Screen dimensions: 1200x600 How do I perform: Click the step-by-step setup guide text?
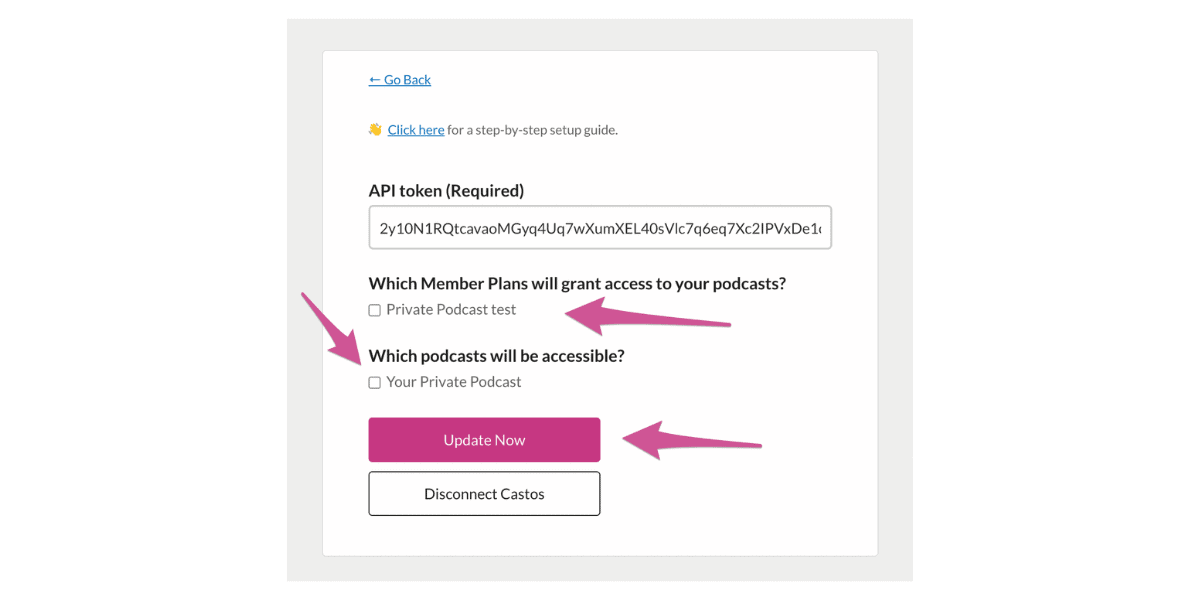532,130
